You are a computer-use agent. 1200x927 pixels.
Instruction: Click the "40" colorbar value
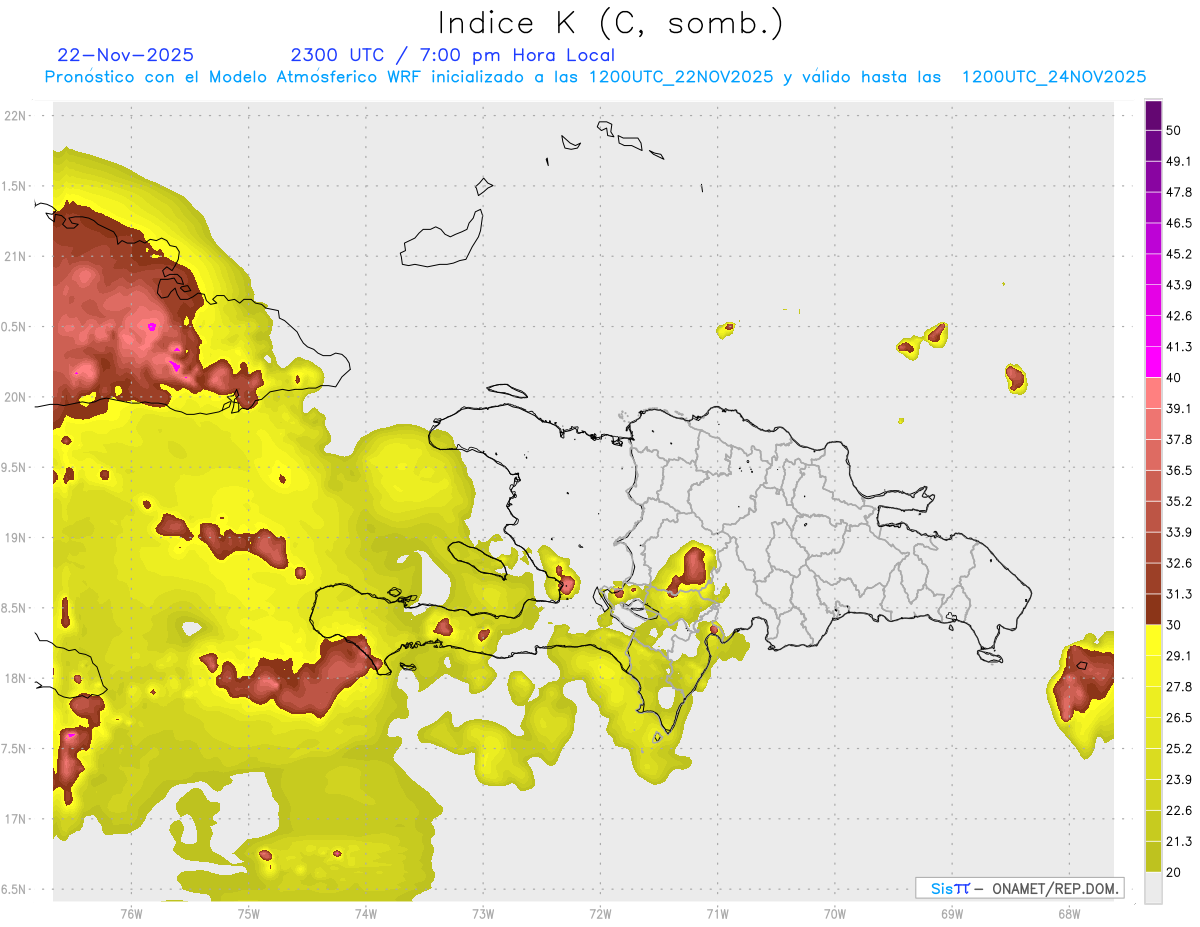1174,378
